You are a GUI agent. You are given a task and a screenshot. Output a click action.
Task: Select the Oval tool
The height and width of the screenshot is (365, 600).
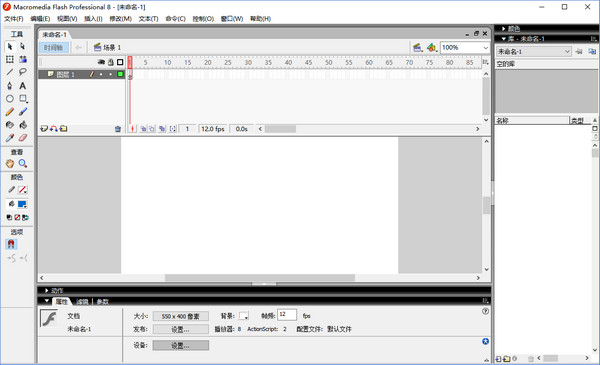10,99
